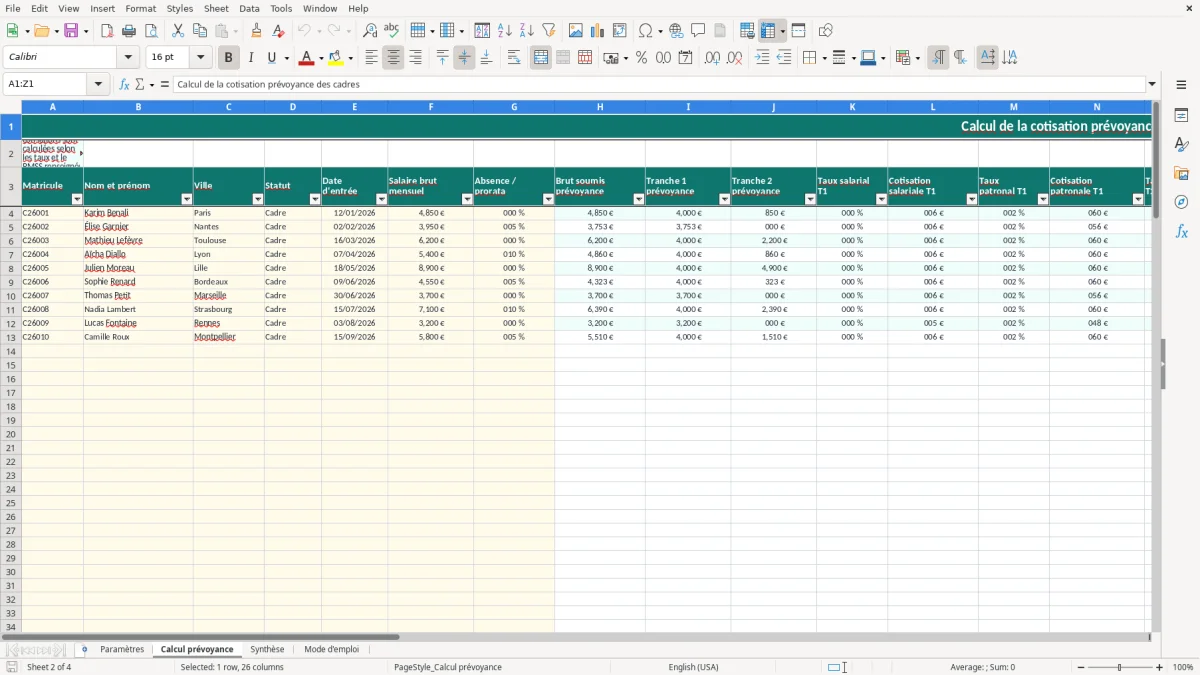Open the Font Color palette dropdown arrow
This screenshot has height=675, width=1200.
pos(320,58)
